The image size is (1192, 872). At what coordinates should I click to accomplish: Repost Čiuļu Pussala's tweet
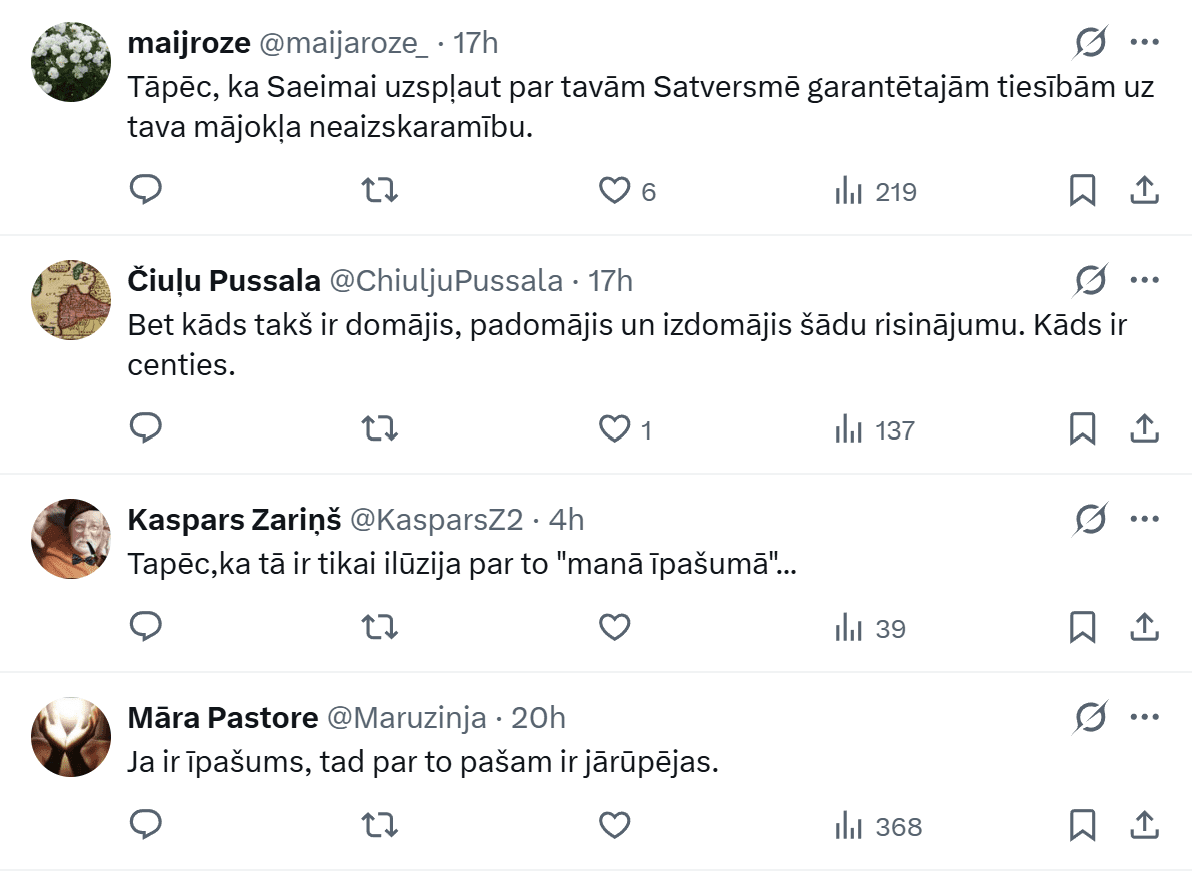[x=379, y=429]
